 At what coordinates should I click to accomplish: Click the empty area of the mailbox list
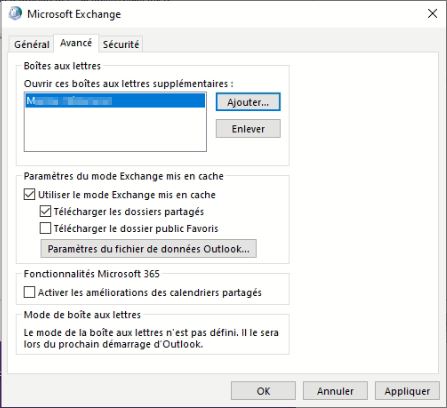click(115, 130)
